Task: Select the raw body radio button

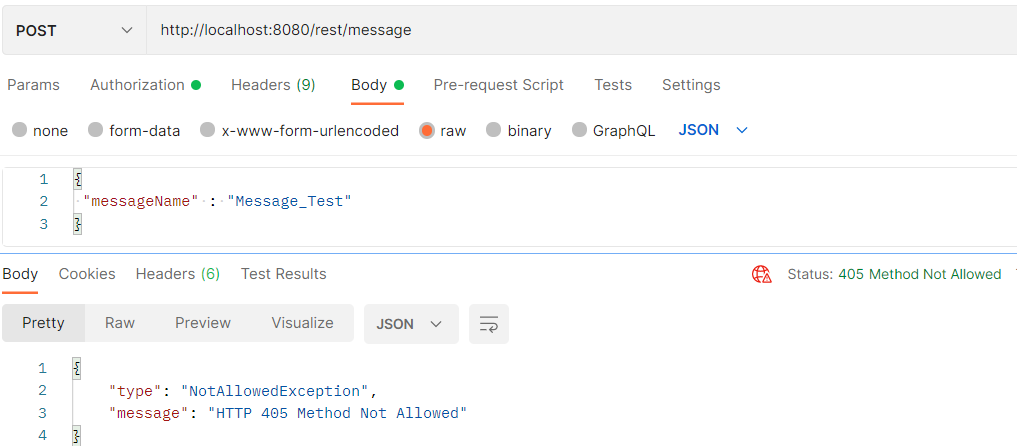Action: click(x=427, y=130)
